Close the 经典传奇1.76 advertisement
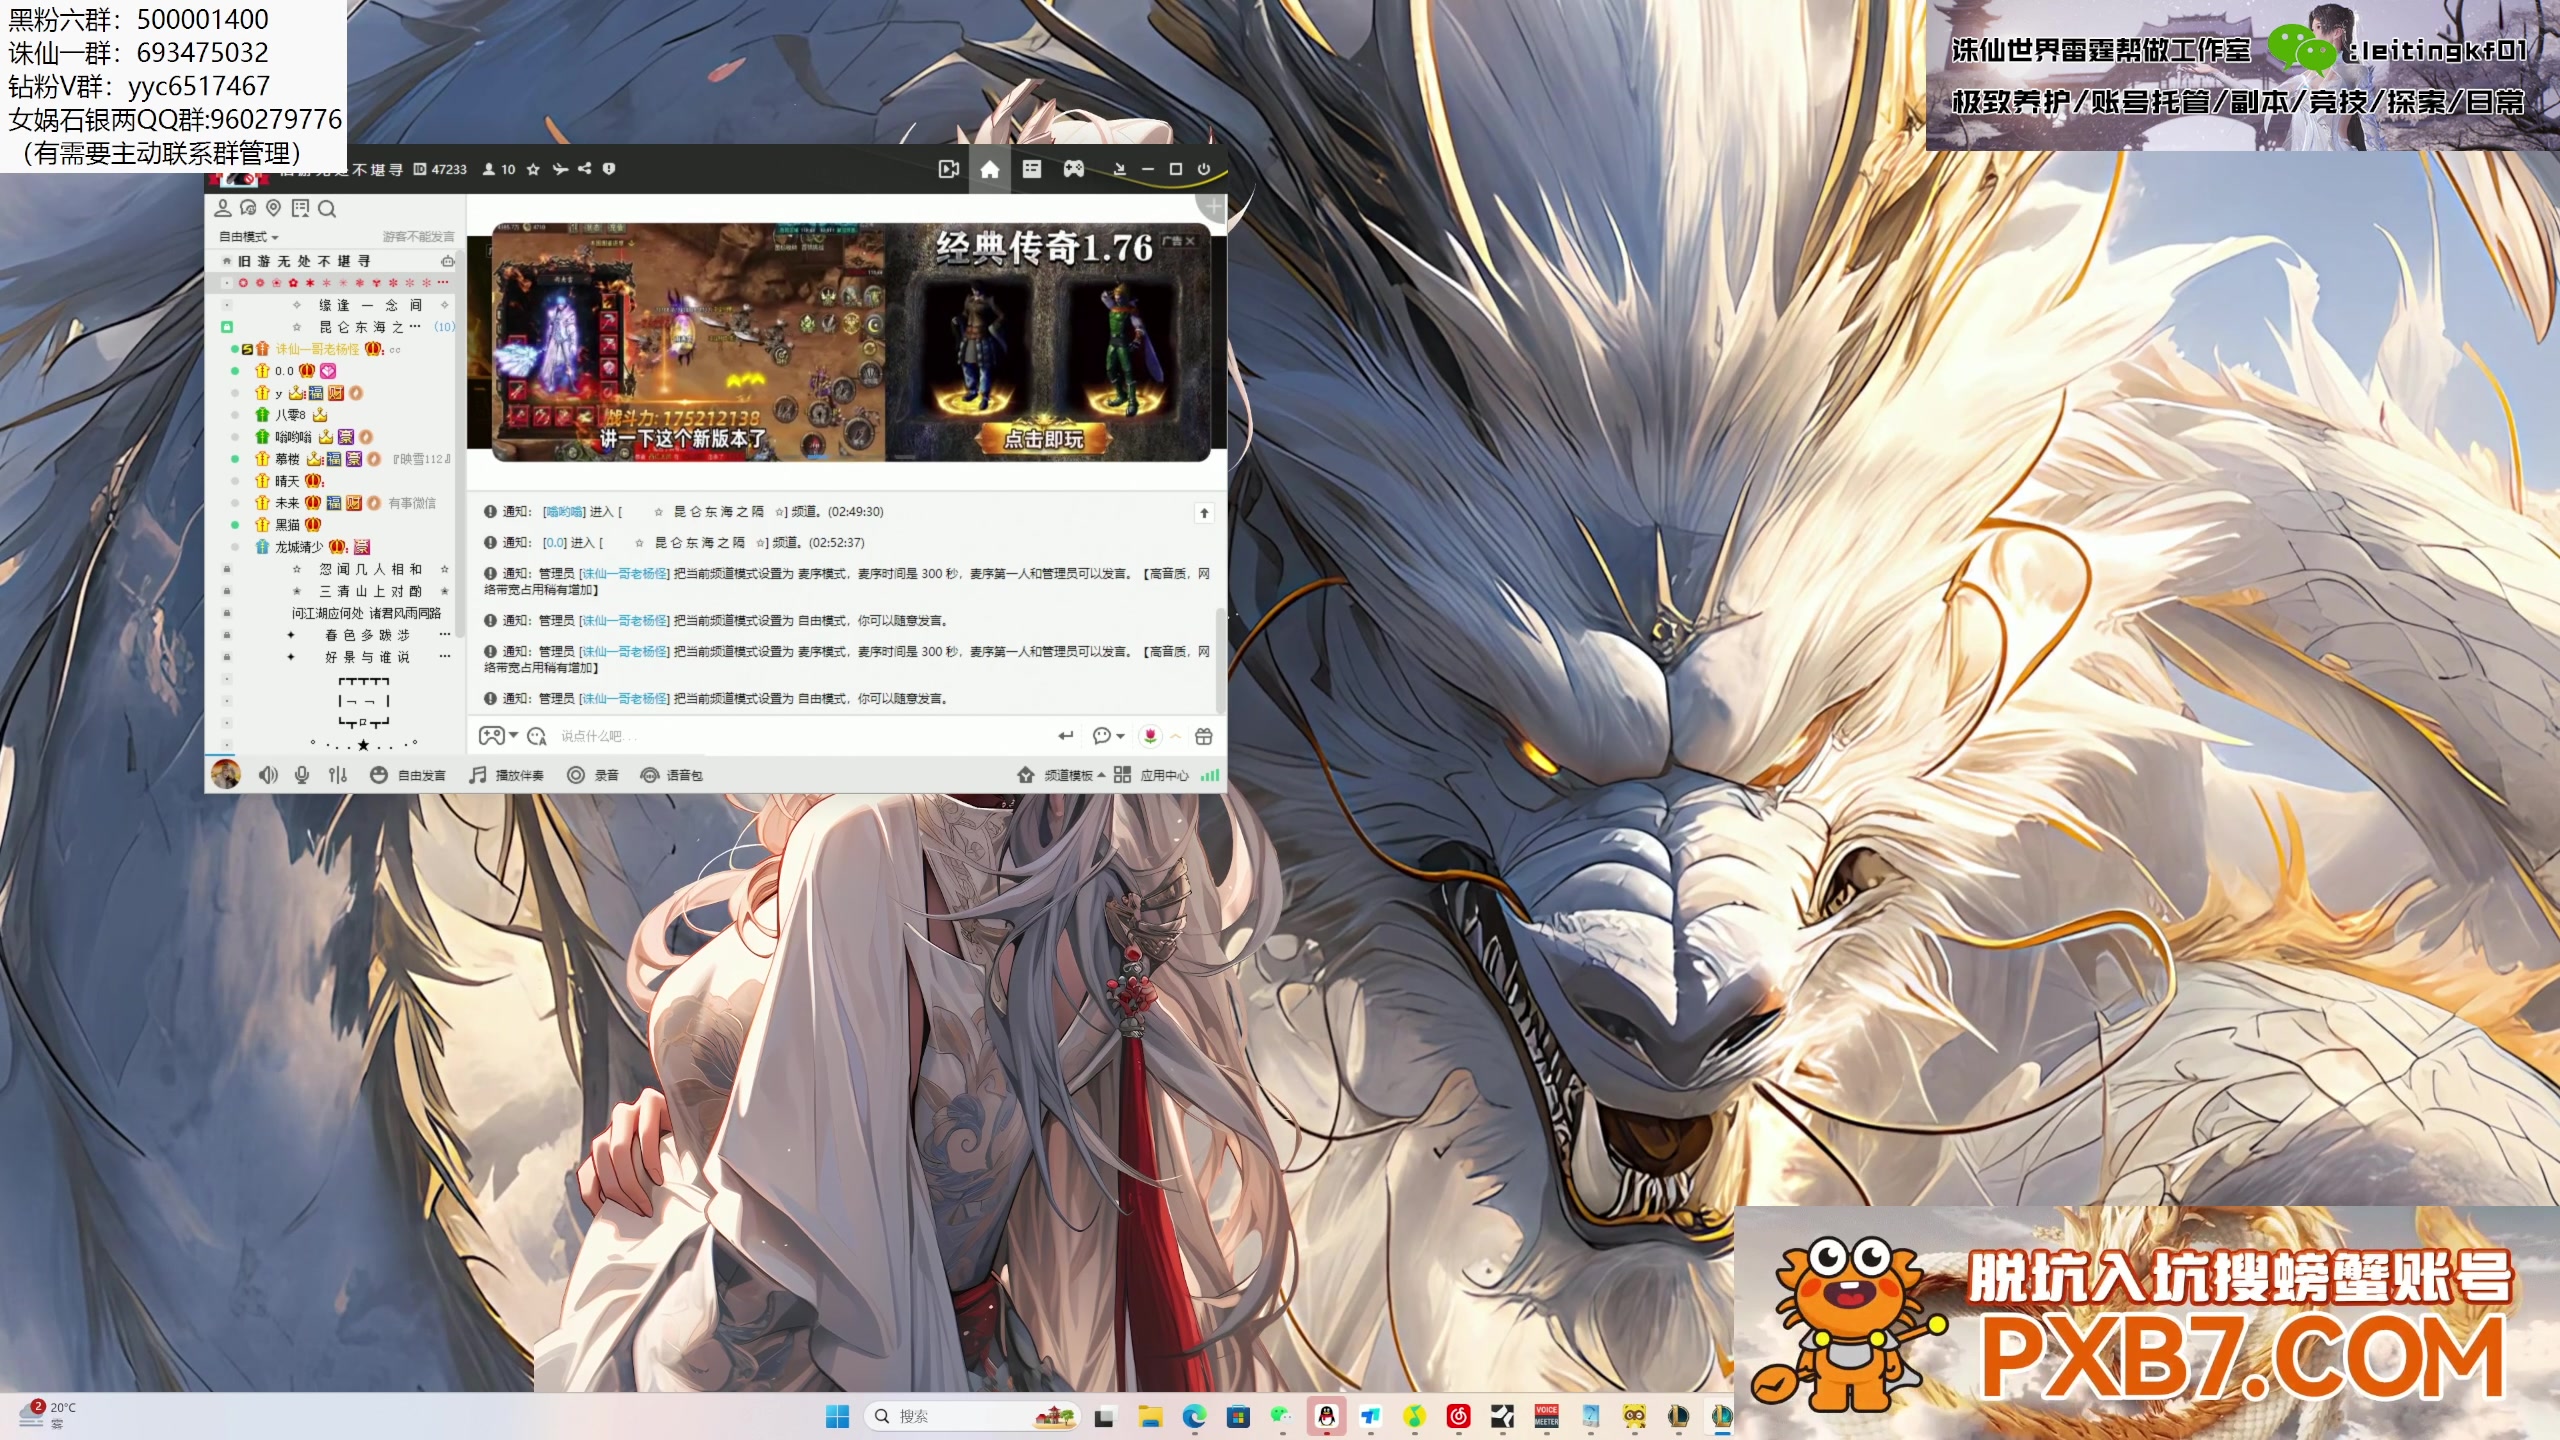2560x1440 pixels. [x=1190, y=242]
